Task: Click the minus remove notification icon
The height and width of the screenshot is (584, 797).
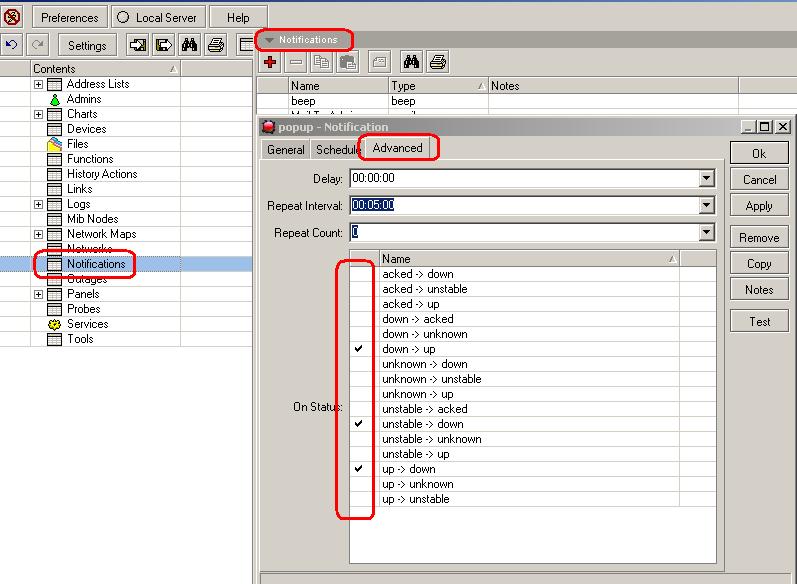Action: coord(296,63)
